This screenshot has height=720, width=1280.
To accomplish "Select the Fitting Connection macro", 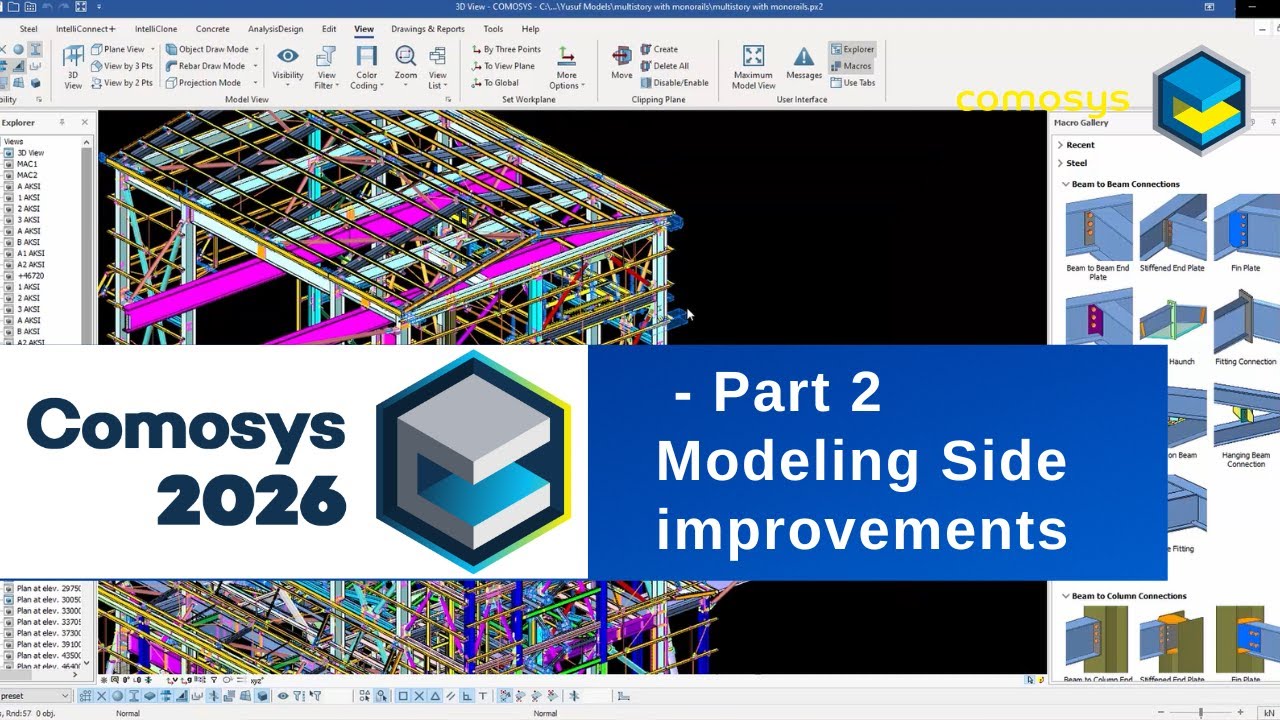I will pyautogui.click(x=1246, y=327).
